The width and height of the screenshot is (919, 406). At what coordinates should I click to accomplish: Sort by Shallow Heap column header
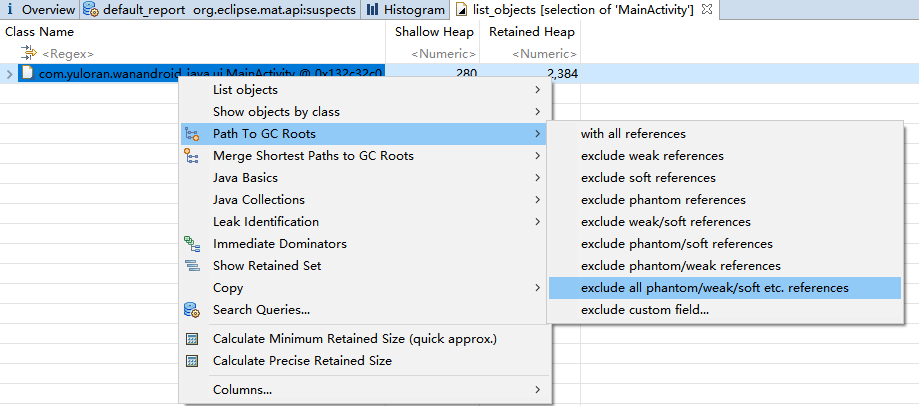tap(435, 32)
